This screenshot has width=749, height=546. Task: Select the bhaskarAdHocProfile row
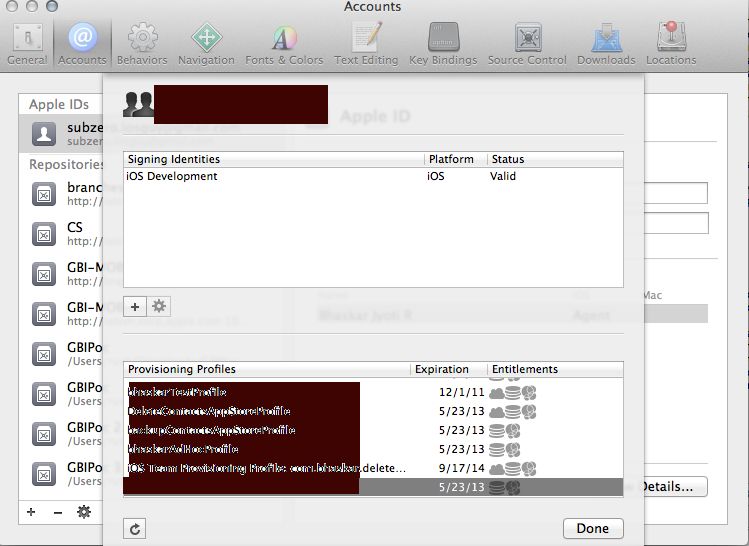(373, 450)
